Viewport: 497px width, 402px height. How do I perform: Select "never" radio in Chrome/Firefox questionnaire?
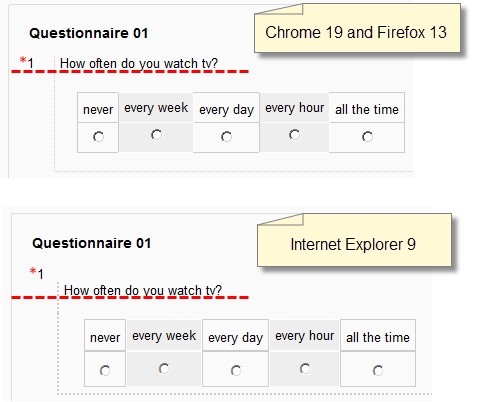click(x=98, y=137)
